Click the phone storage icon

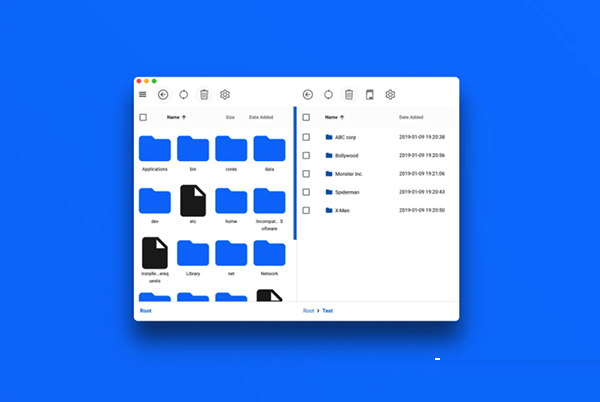370,94
